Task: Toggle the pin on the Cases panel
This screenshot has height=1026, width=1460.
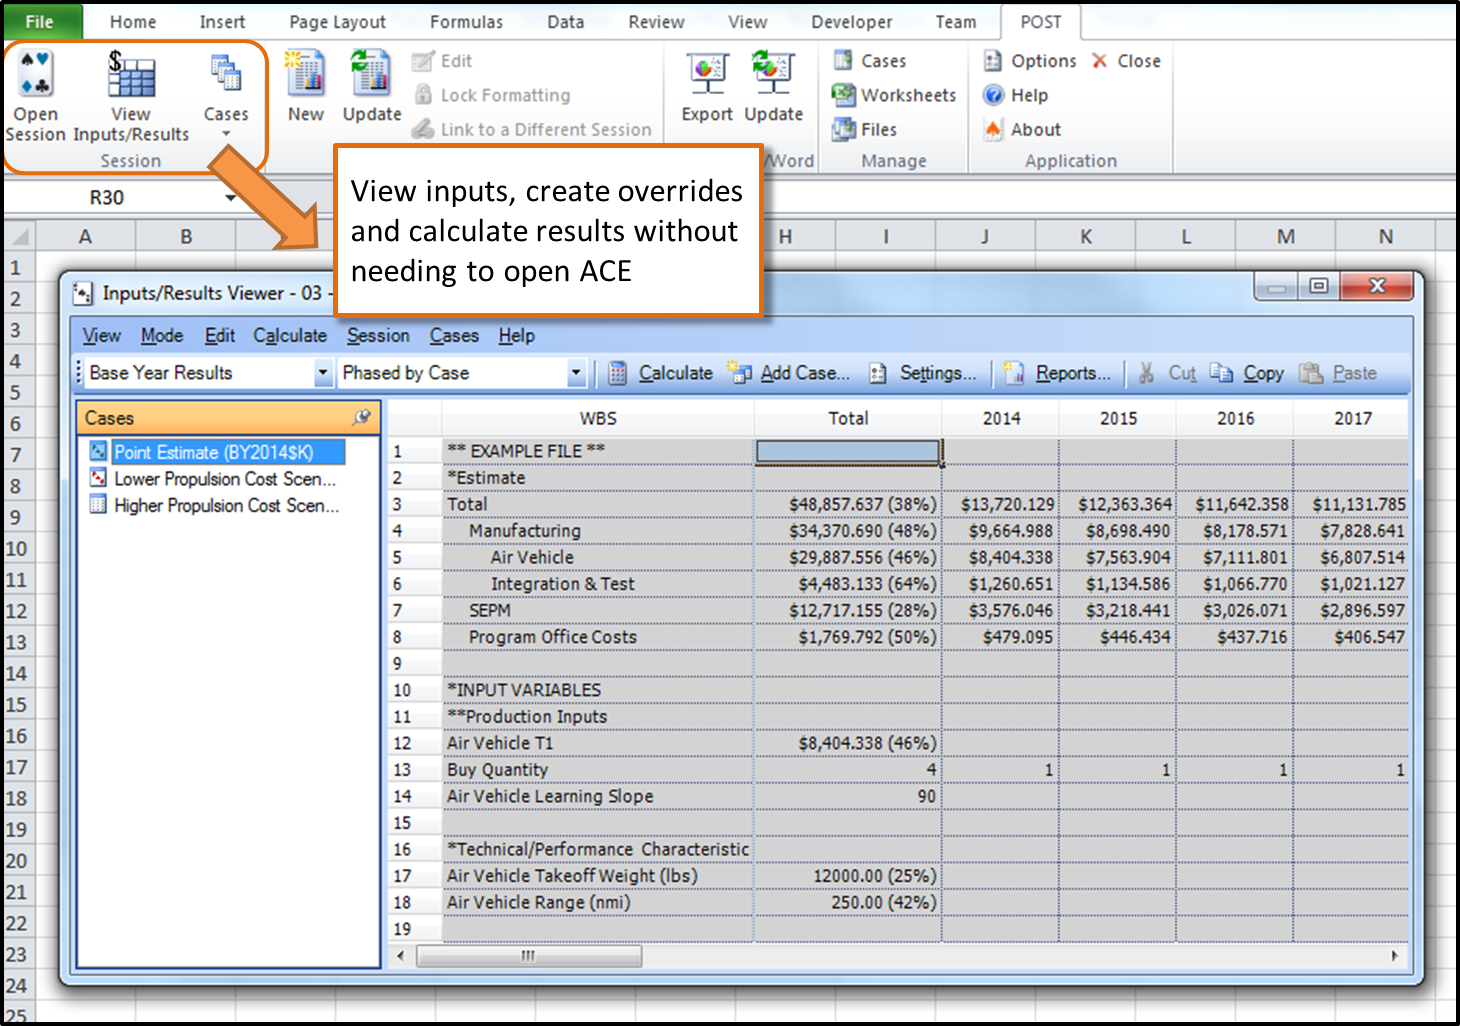Action: [362, 417]
